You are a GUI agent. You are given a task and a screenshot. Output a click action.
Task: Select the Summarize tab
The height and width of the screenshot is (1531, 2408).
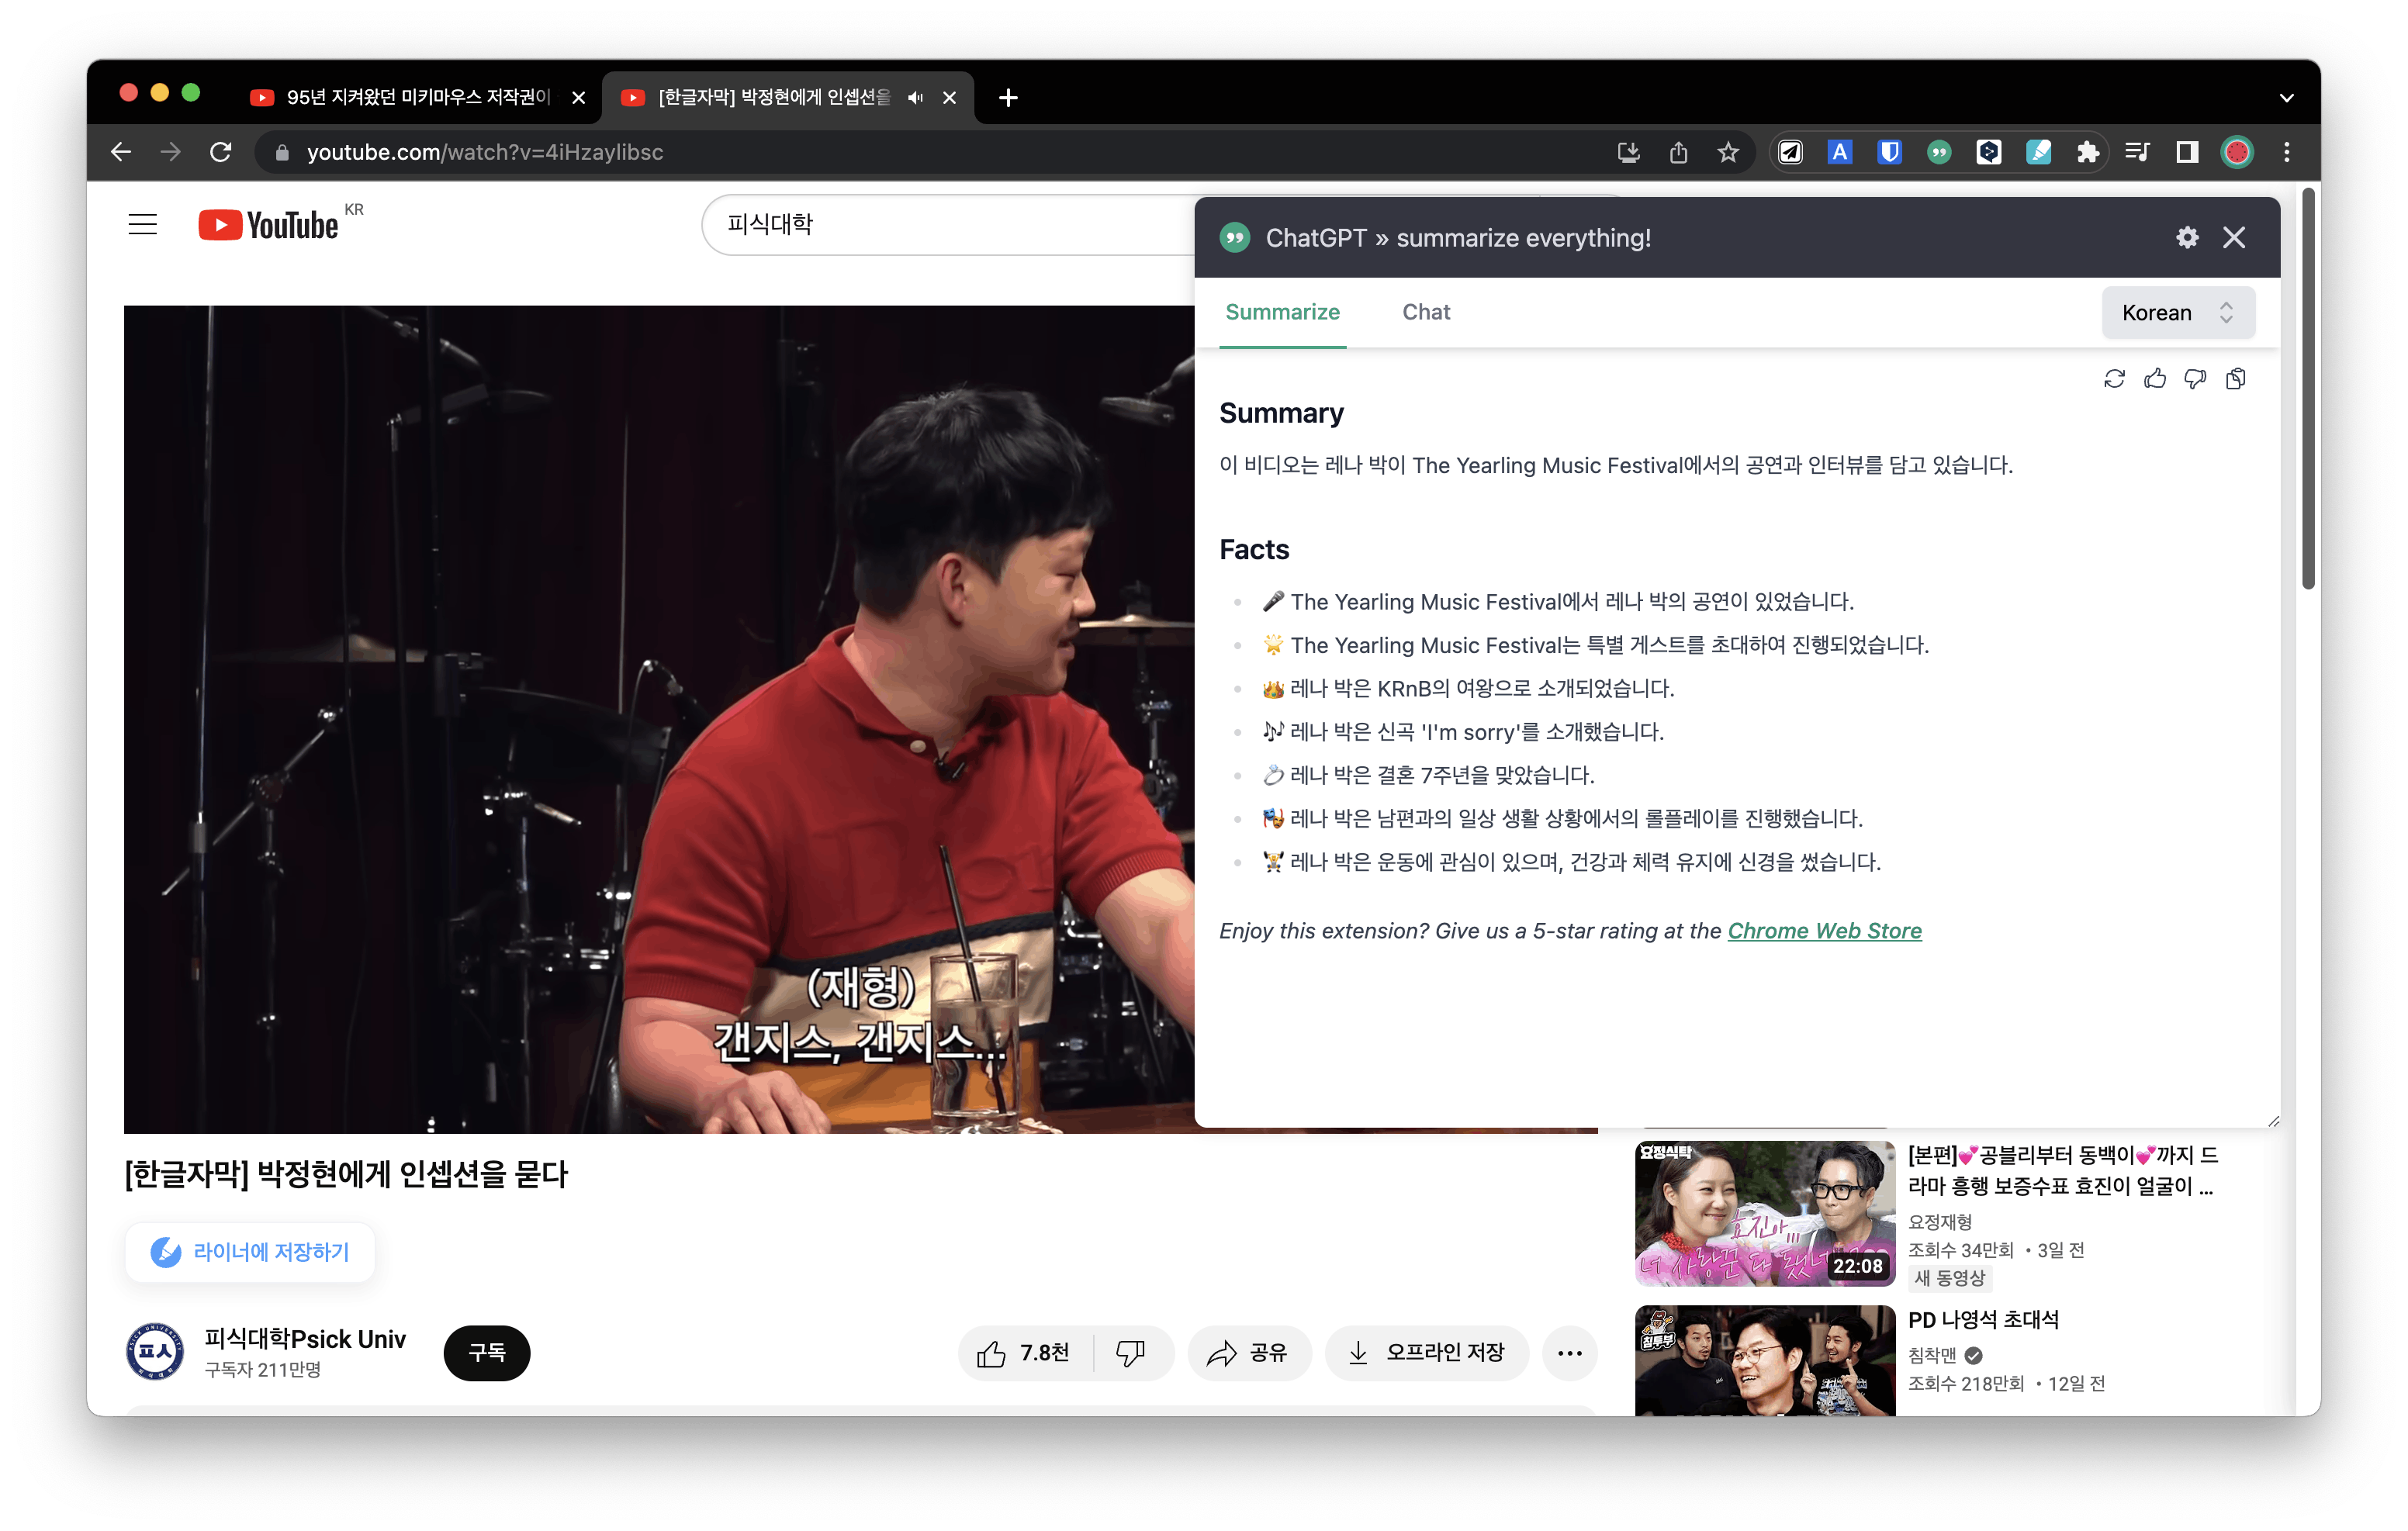click(1282, 312)
